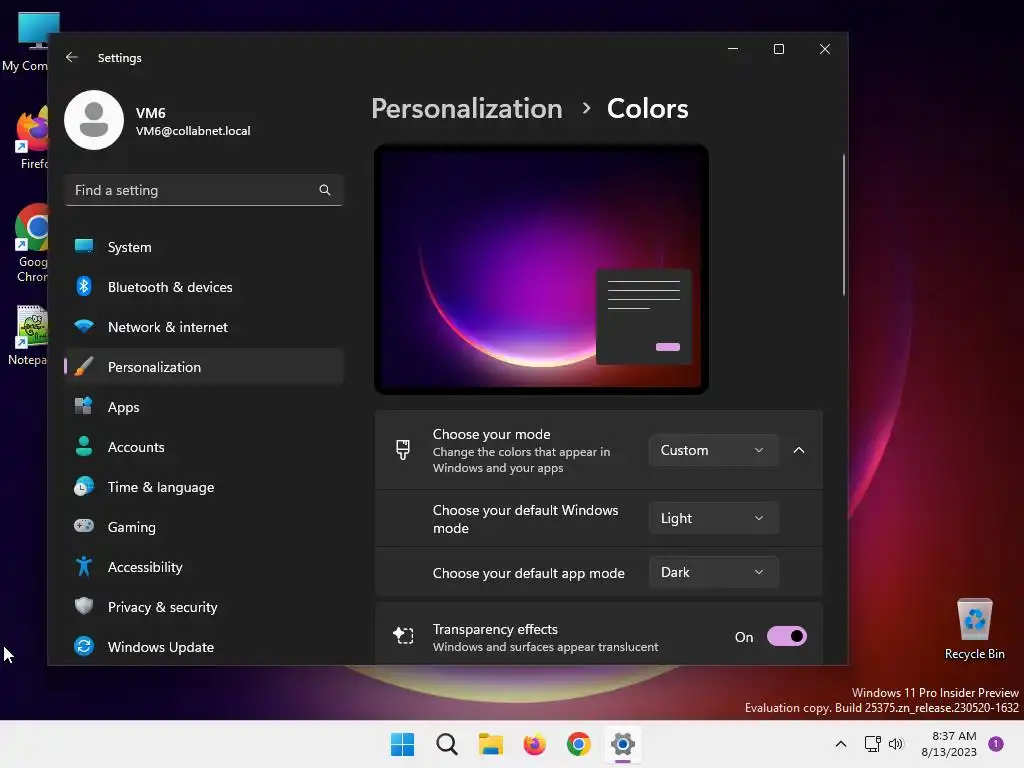Click the Transparency effects sparkle icon
This screenshot has height=768, width=1024.
pos(403,635)
